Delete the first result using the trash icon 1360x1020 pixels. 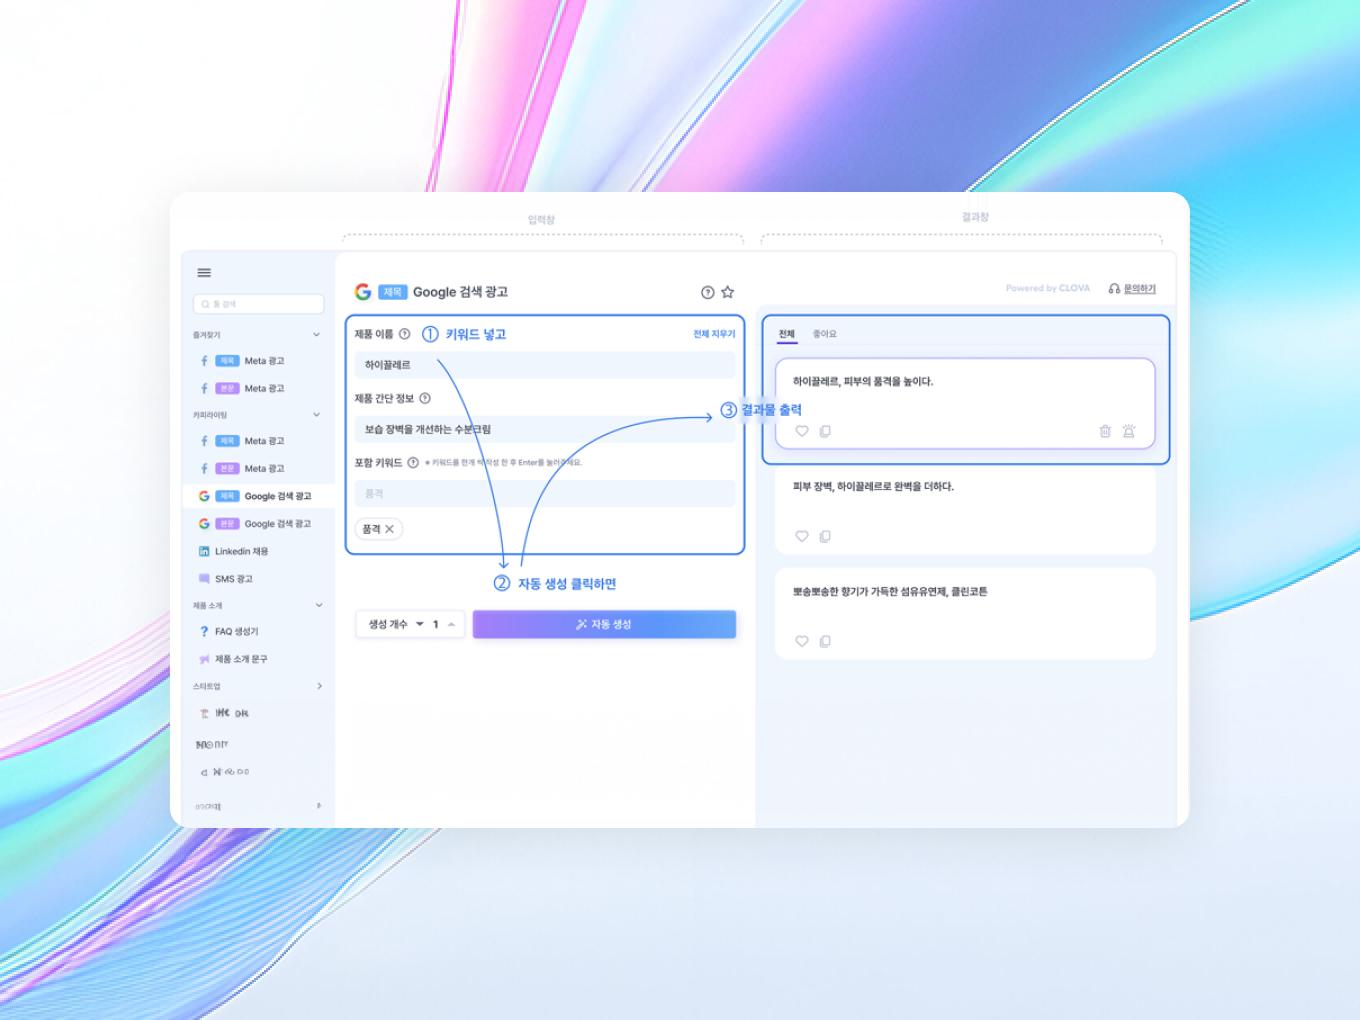[1104, 431]
